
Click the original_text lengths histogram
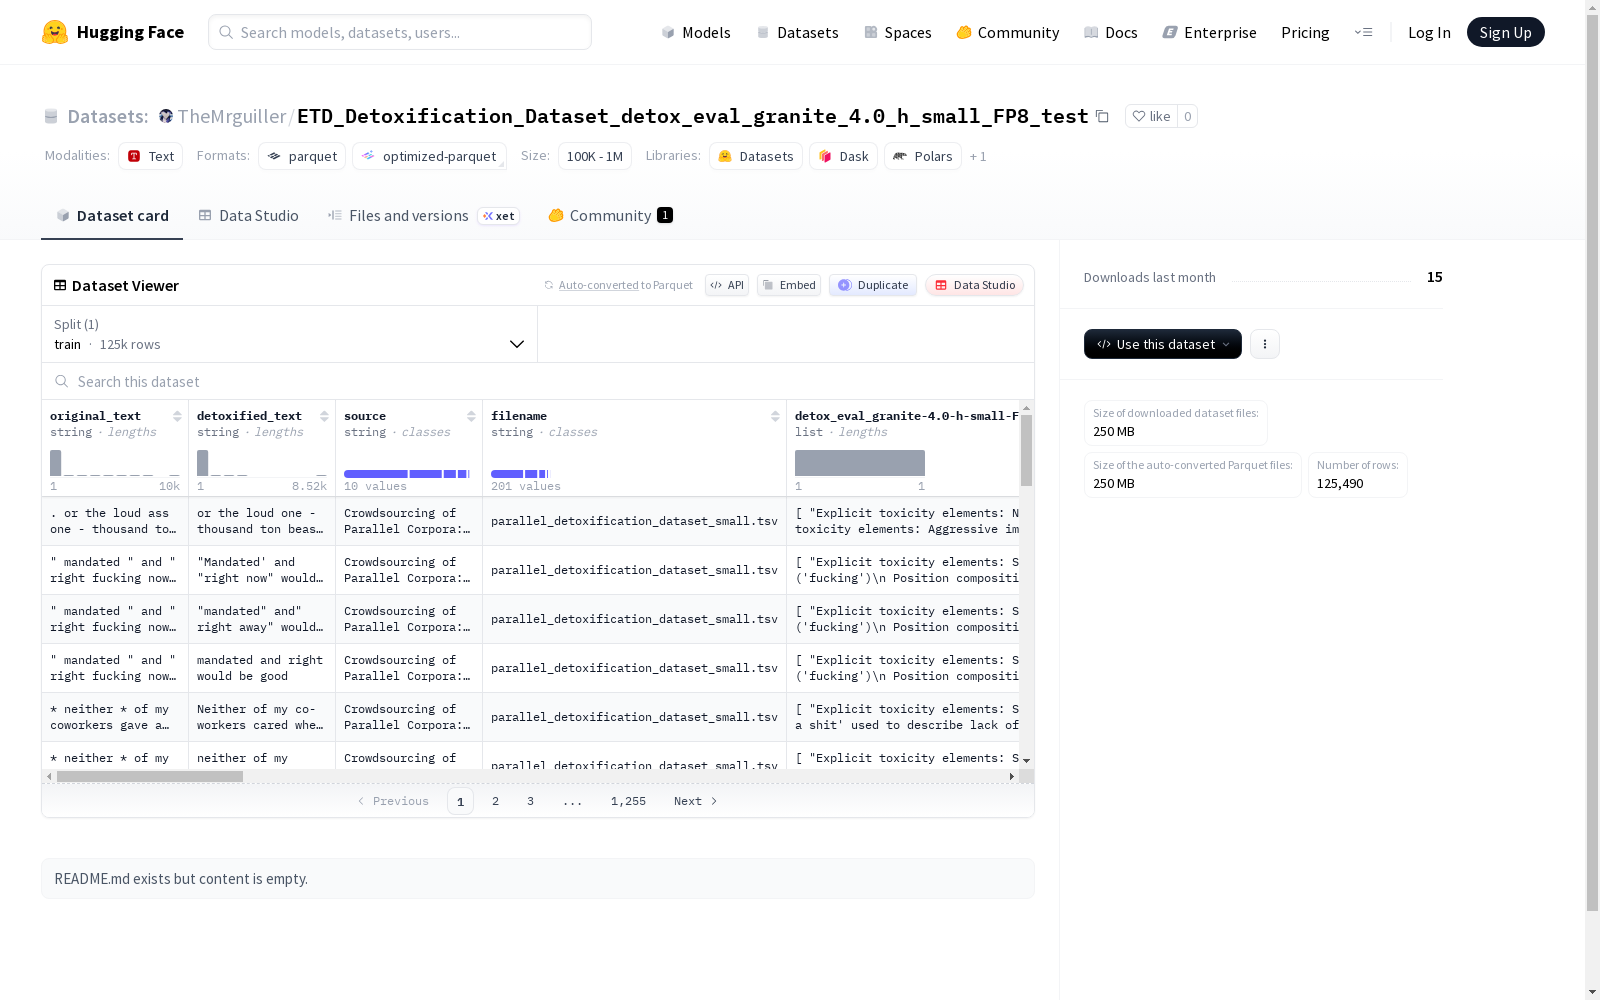(115, 463)
